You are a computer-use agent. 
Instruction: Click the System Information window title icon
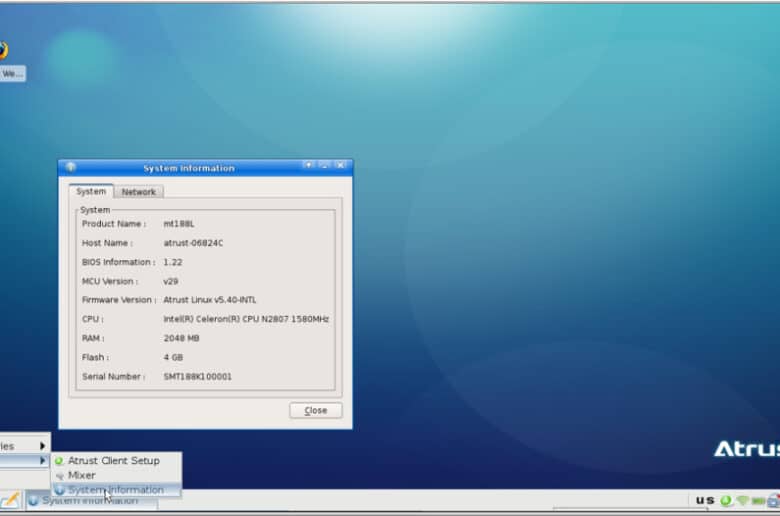(x=71, y=167)
